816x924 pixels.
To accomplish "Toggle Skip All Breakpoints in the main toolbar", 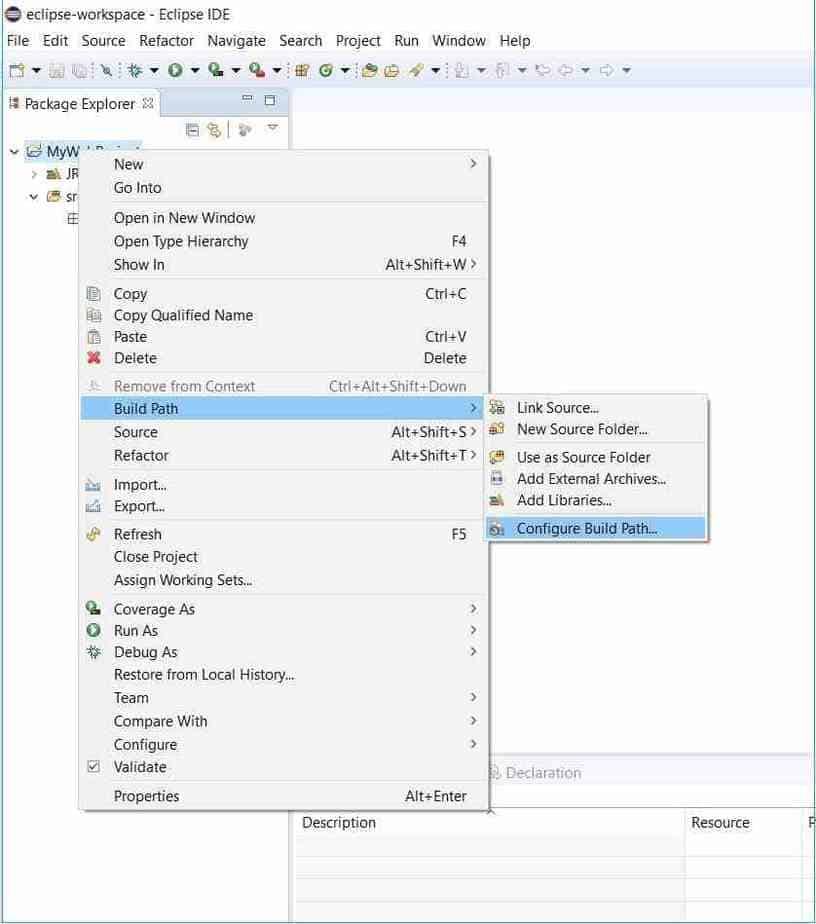I will coord(106,69).
